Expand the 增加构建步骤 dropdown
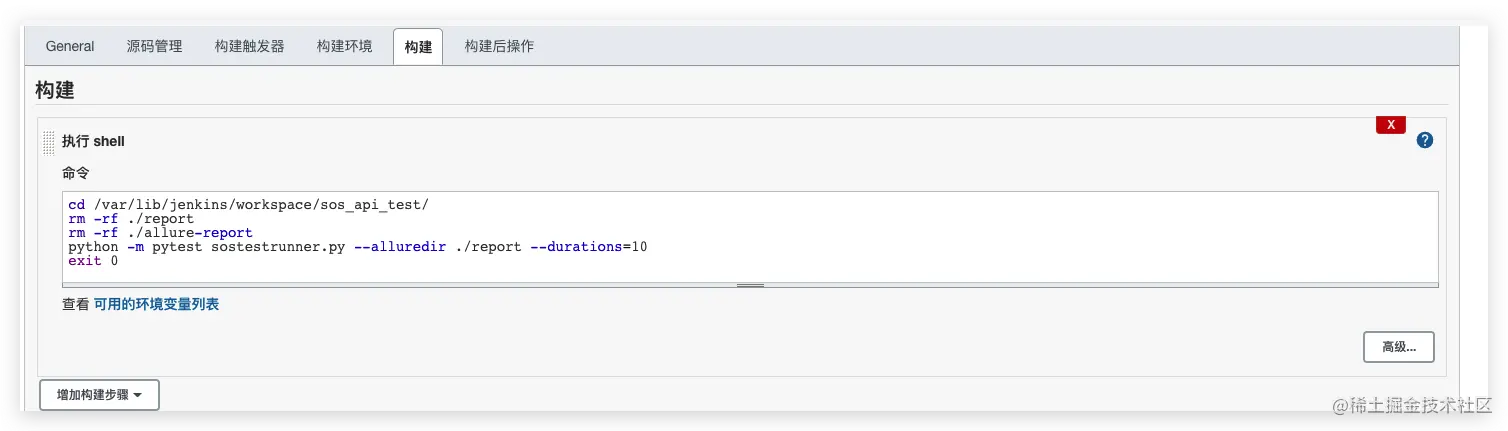This screenshot has width=1508, height=431. pyautogui.click(x=99, y=395)
